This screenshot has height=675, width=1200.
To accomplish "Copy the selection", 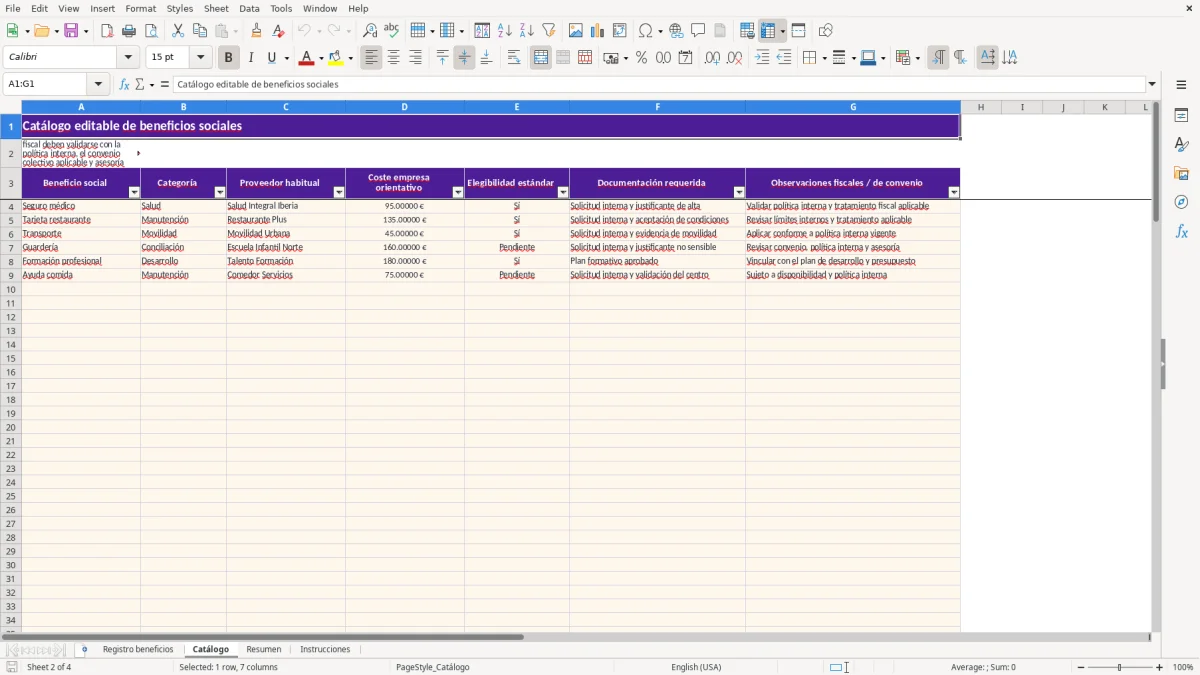I will (x=200, y=31).
